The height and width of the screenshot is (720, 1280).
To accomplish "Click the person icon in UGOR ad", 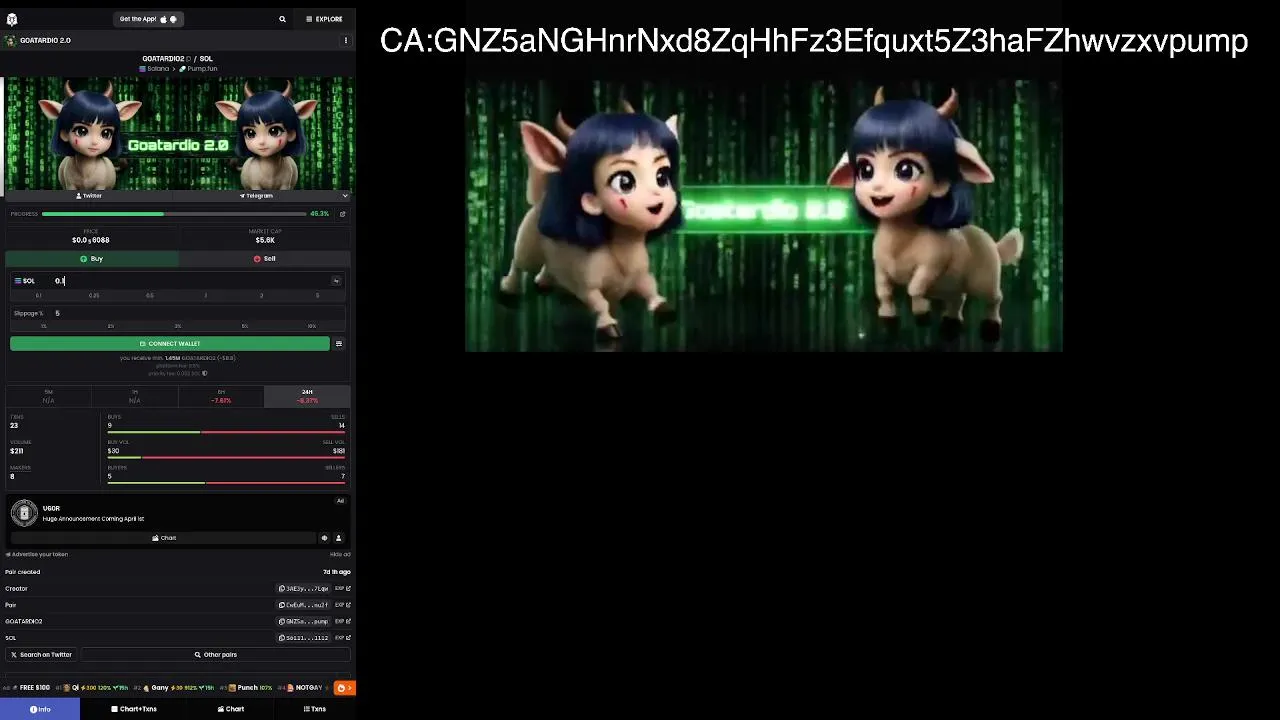I will point(338,538).
